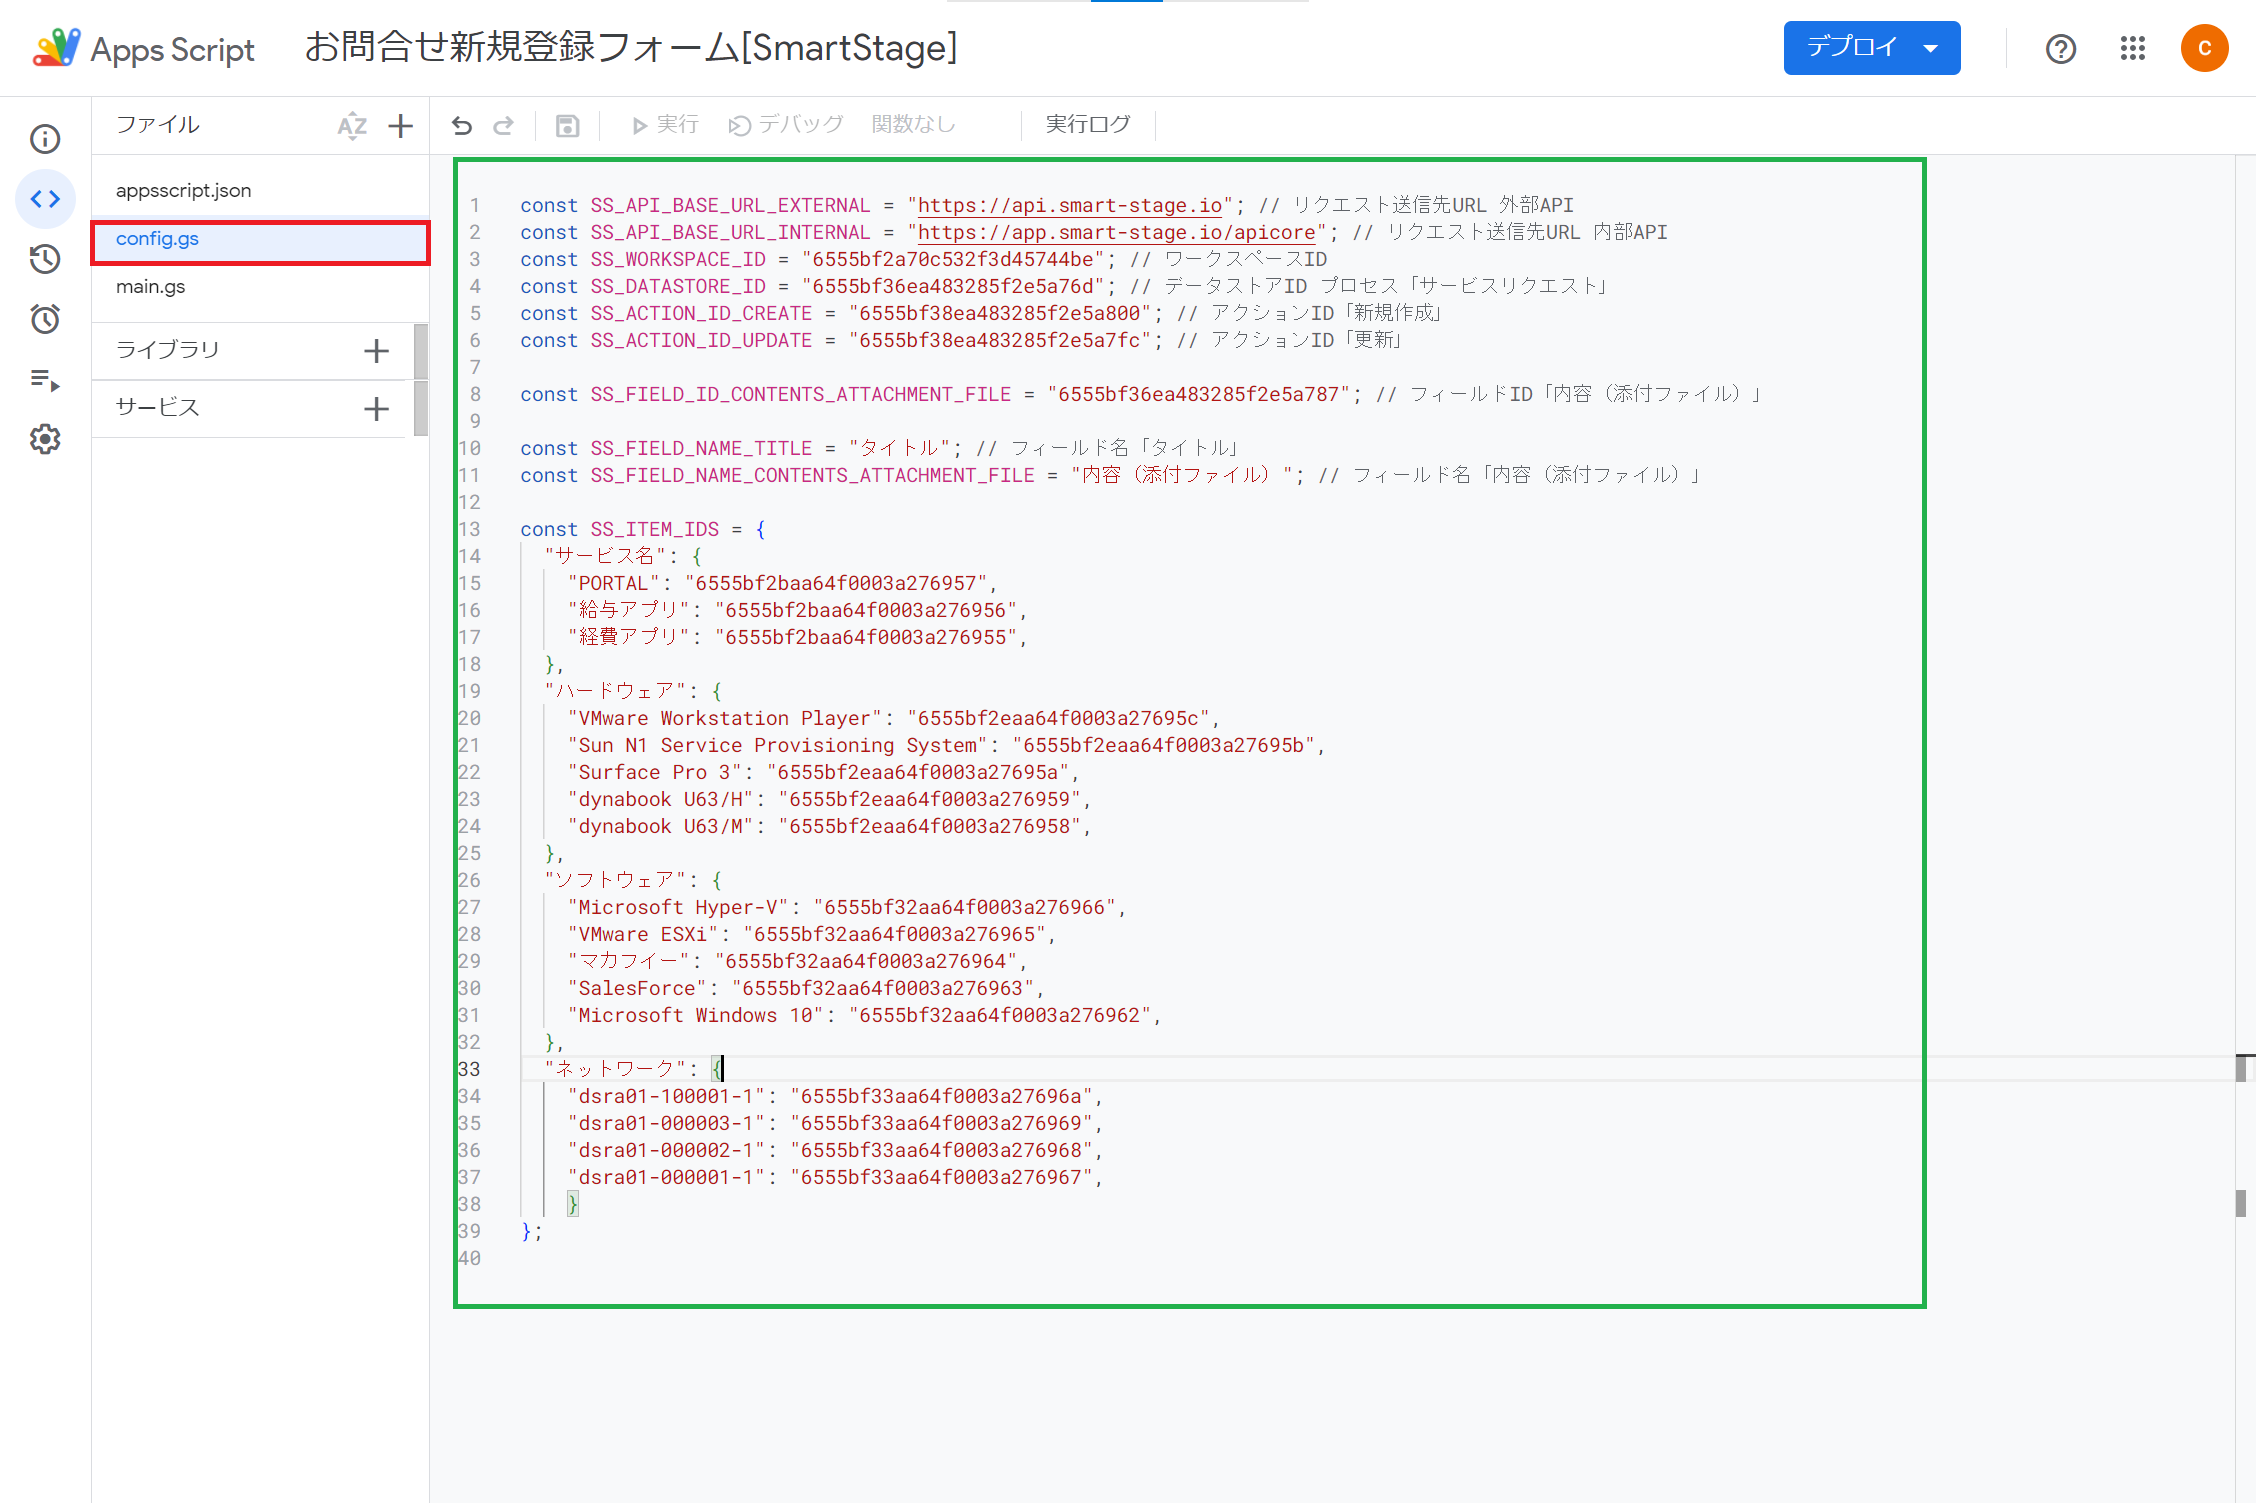This screenshot has height=1503, width=2256.
Task: Open 実行ログ execution log
Action: (1088, 125)
